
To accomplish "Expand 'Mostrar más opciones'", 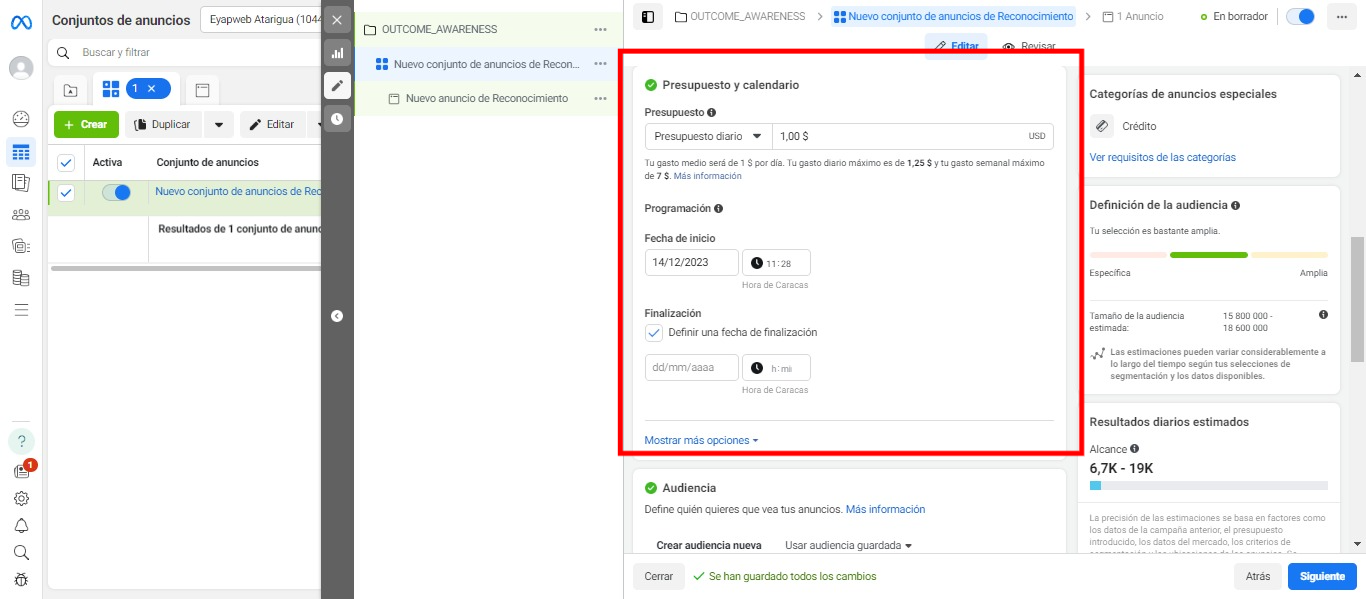I will (701, 440).
